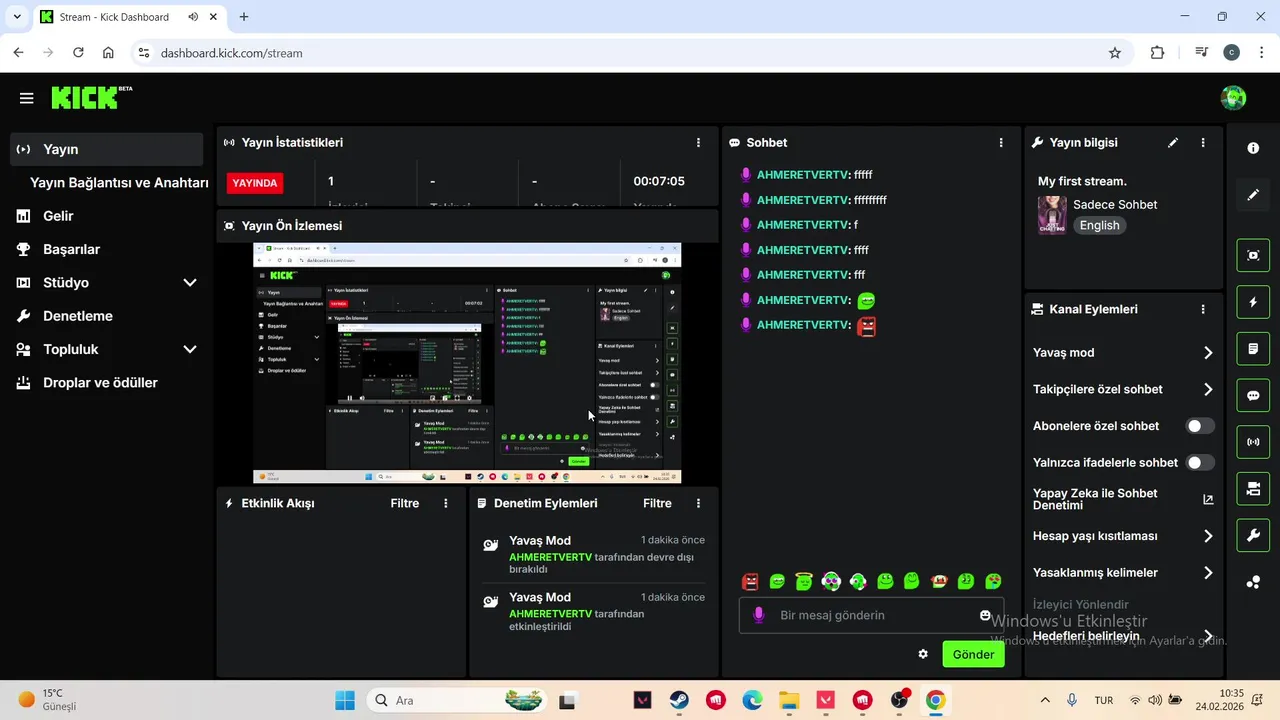
Task: Open chat settings gear icon
Action: click(x=923, y=654)
